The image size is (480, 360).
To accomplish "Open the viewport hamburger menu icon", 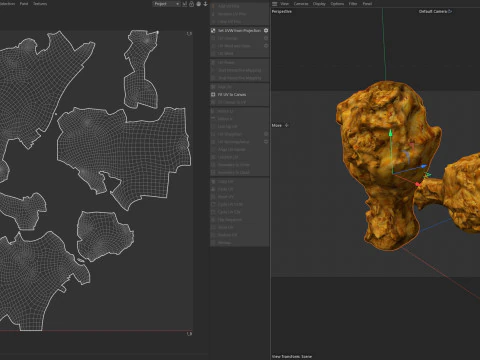I will coord(274,4).
